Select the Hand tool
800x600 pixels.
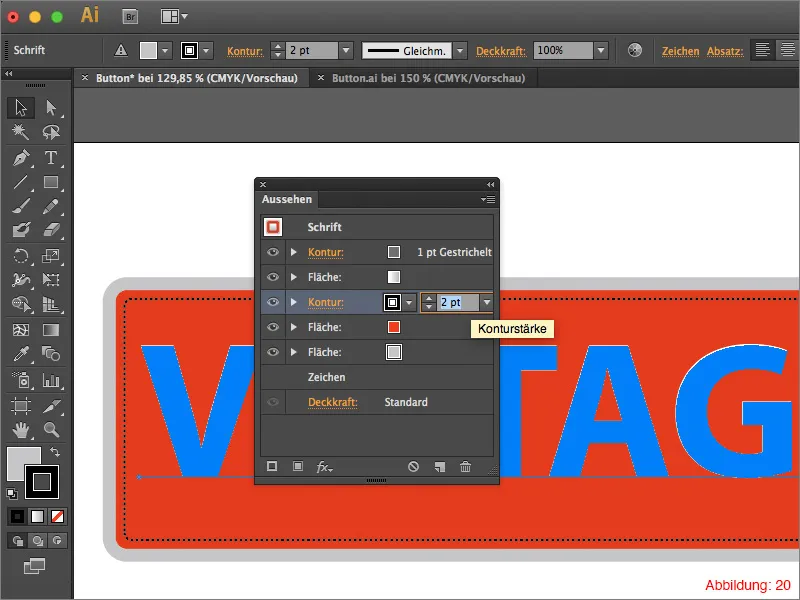pyautogui.click(x=21, y=430)
